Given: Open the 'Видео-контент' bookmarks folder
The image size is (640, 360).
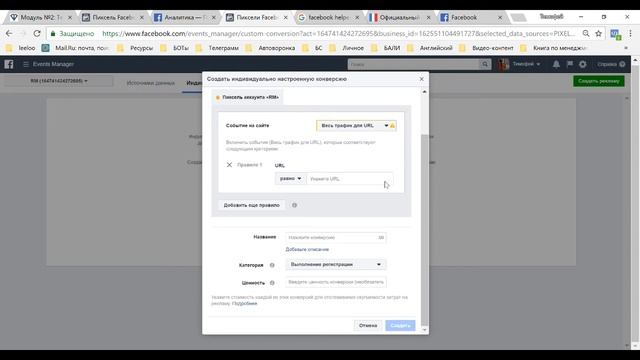Looking at the screenshot, I should click(487, 48).
